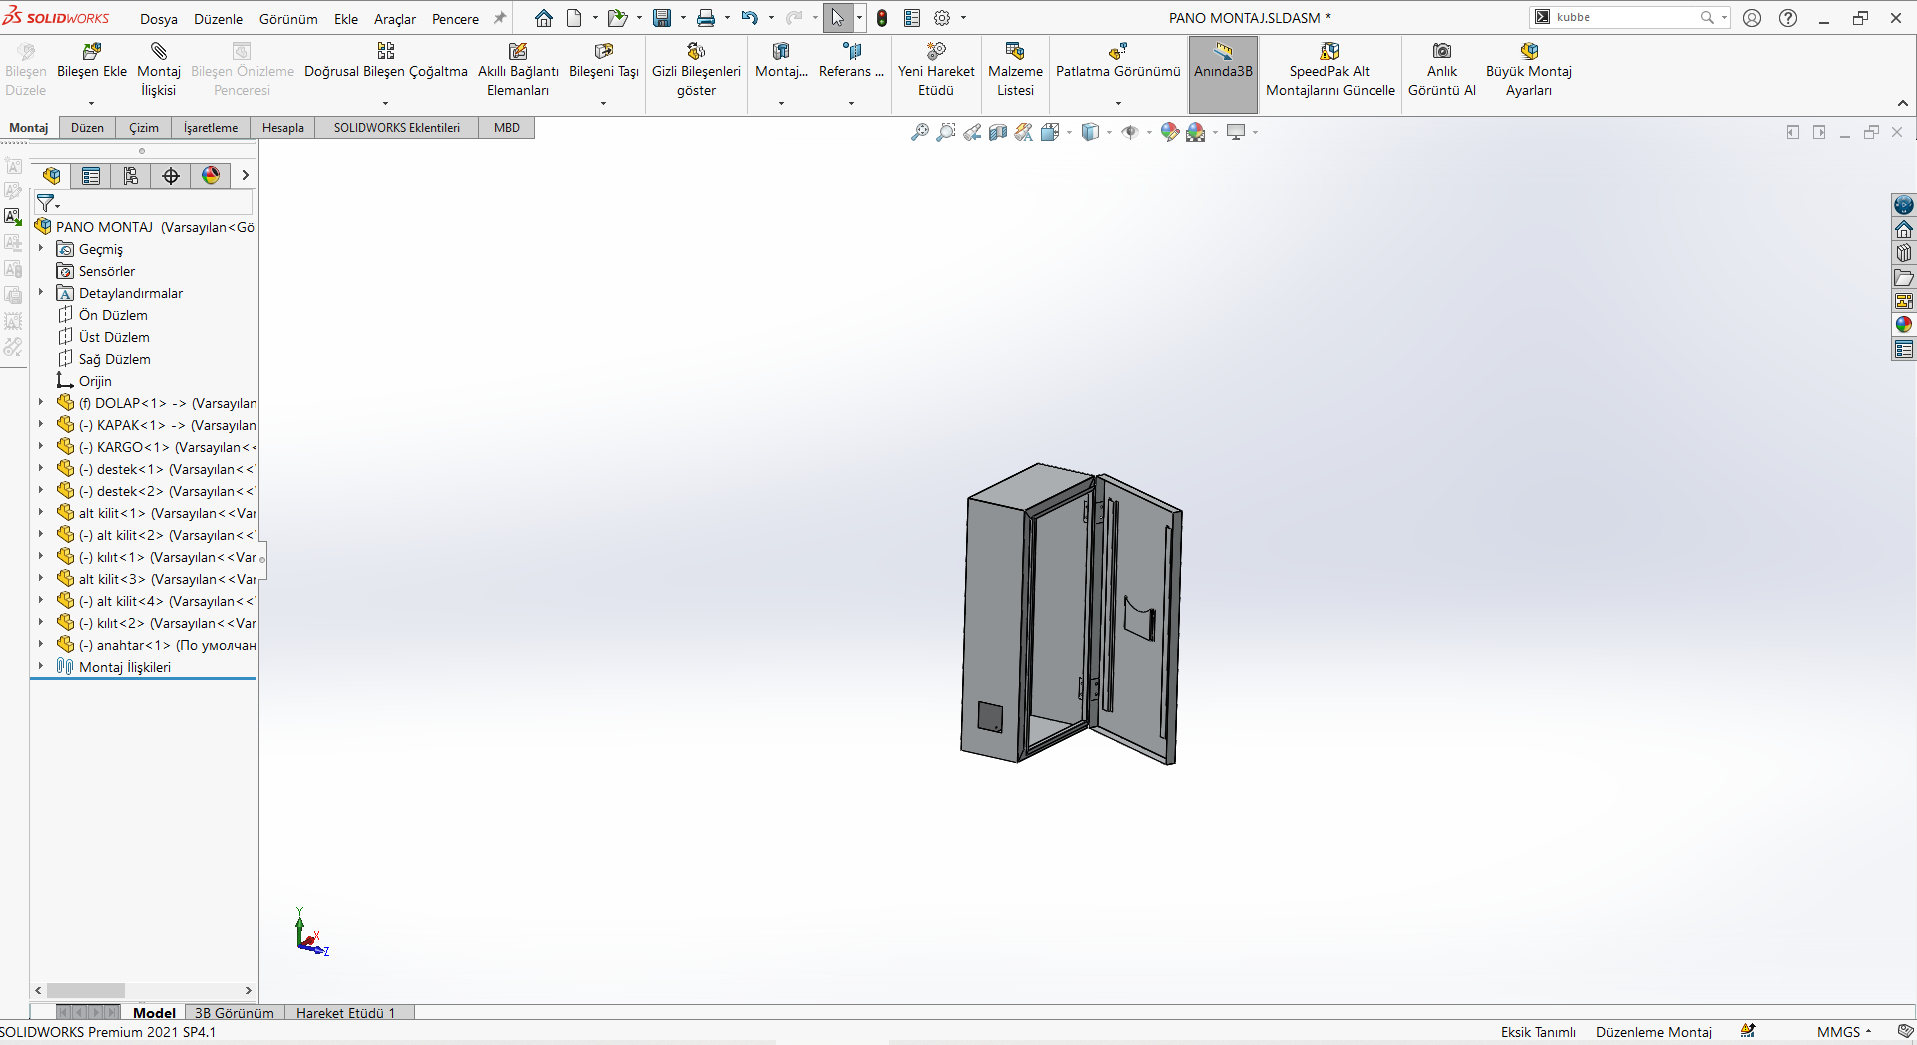Open the 3B Görünüm bottom tab

[234, 1013]
